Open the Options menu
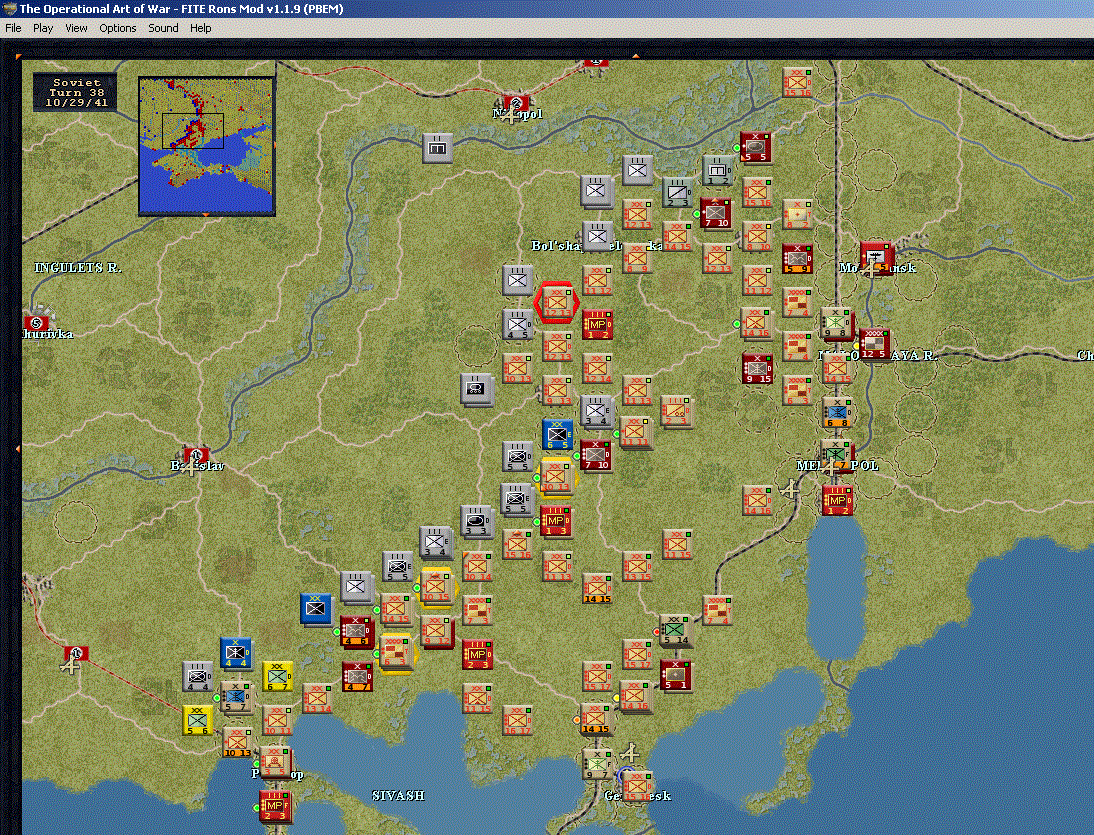Image resolution: width=1094 pixels, height=835 pixels. pyautogui.click(x=117, y=28)
